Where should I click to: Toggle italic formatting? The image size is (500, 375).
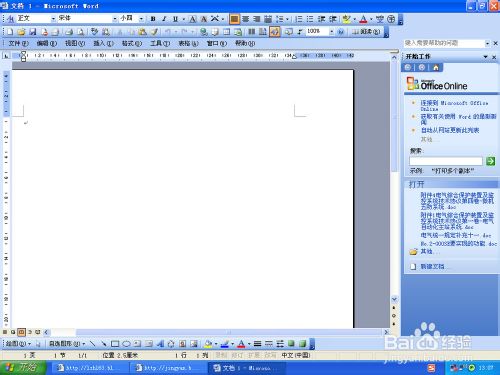pyautogui.click(x=164, y=19)
